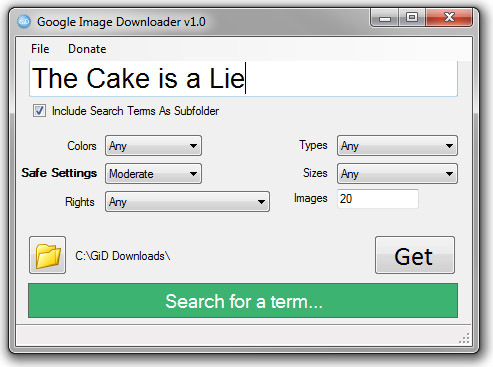Click the 'Safe Settings' label

coord(59,173)
